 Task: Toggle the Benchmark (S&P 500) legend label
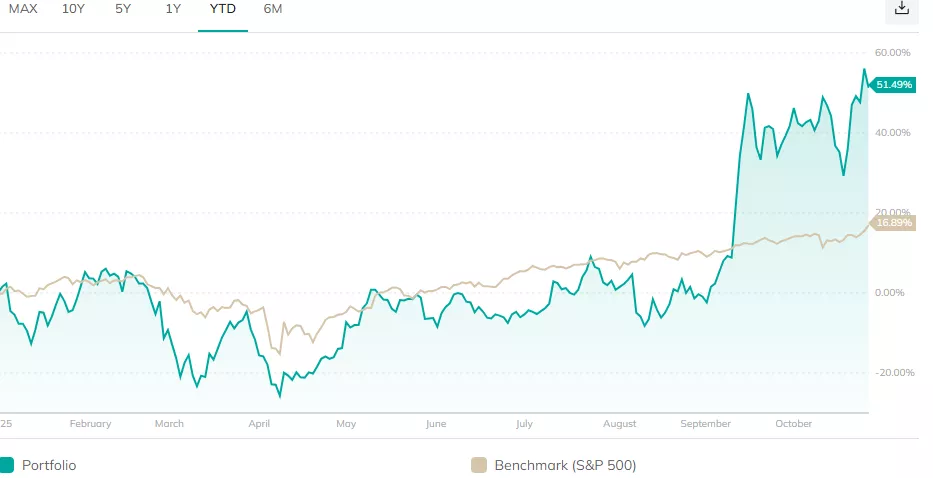pos(565,465)
